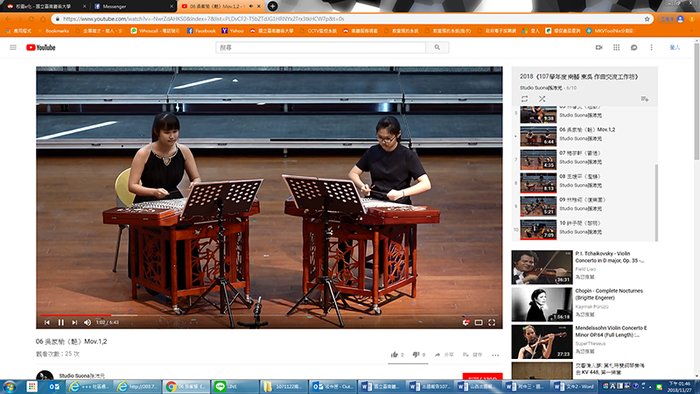This screenshot has height=394, width=700.
Task: Click the blue sign-in link in YouTube header
Action: tap(675, 47)
